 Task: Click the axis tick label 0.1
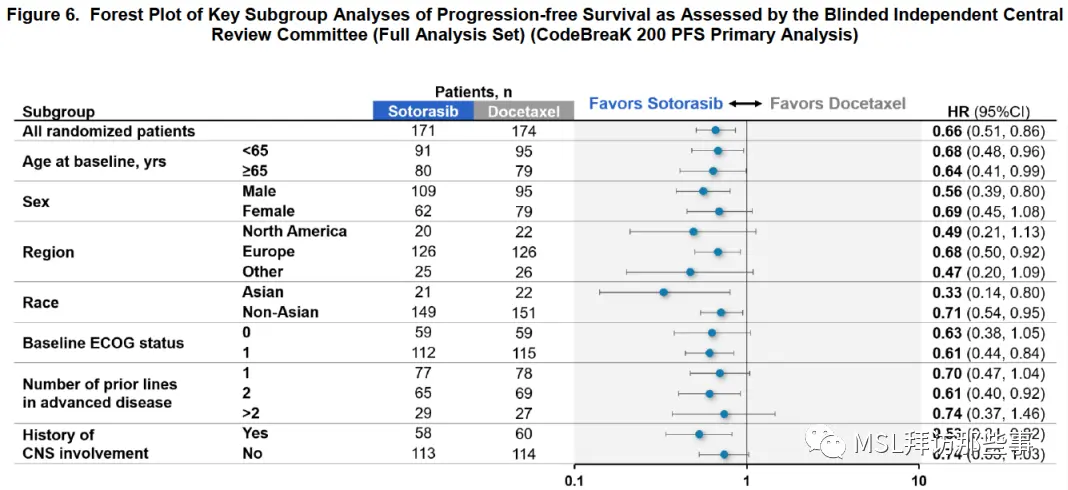(x=574, y=481)
